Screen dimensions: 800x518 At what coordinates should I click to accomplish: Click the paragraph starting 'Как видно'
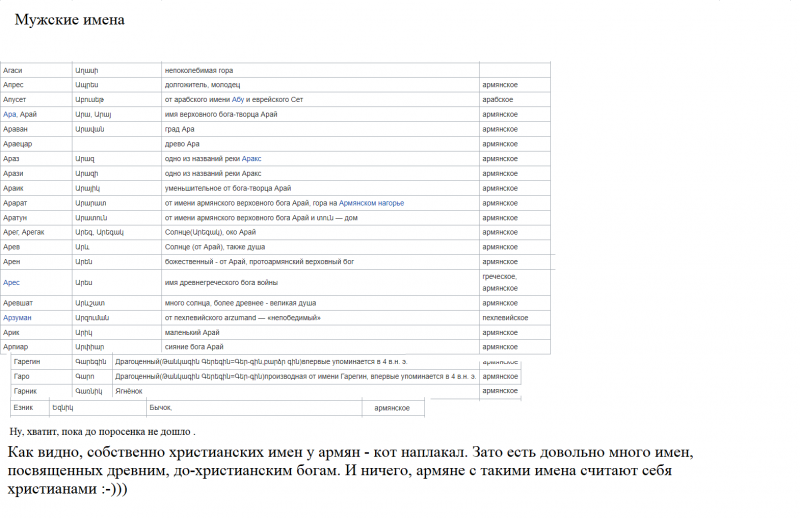tap(351, 471)
